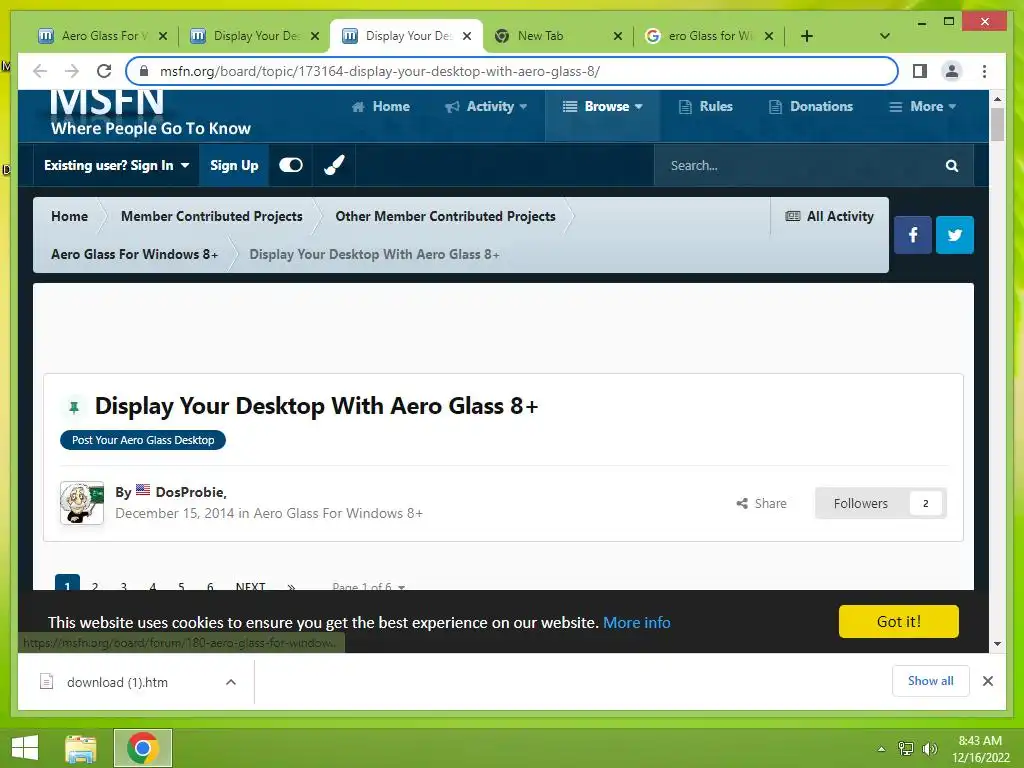Open Aero Glass For Windows 8+ breadcrumb
Image resolution: width=1024 pixels, height=768 pixels.
coord(135,254)
